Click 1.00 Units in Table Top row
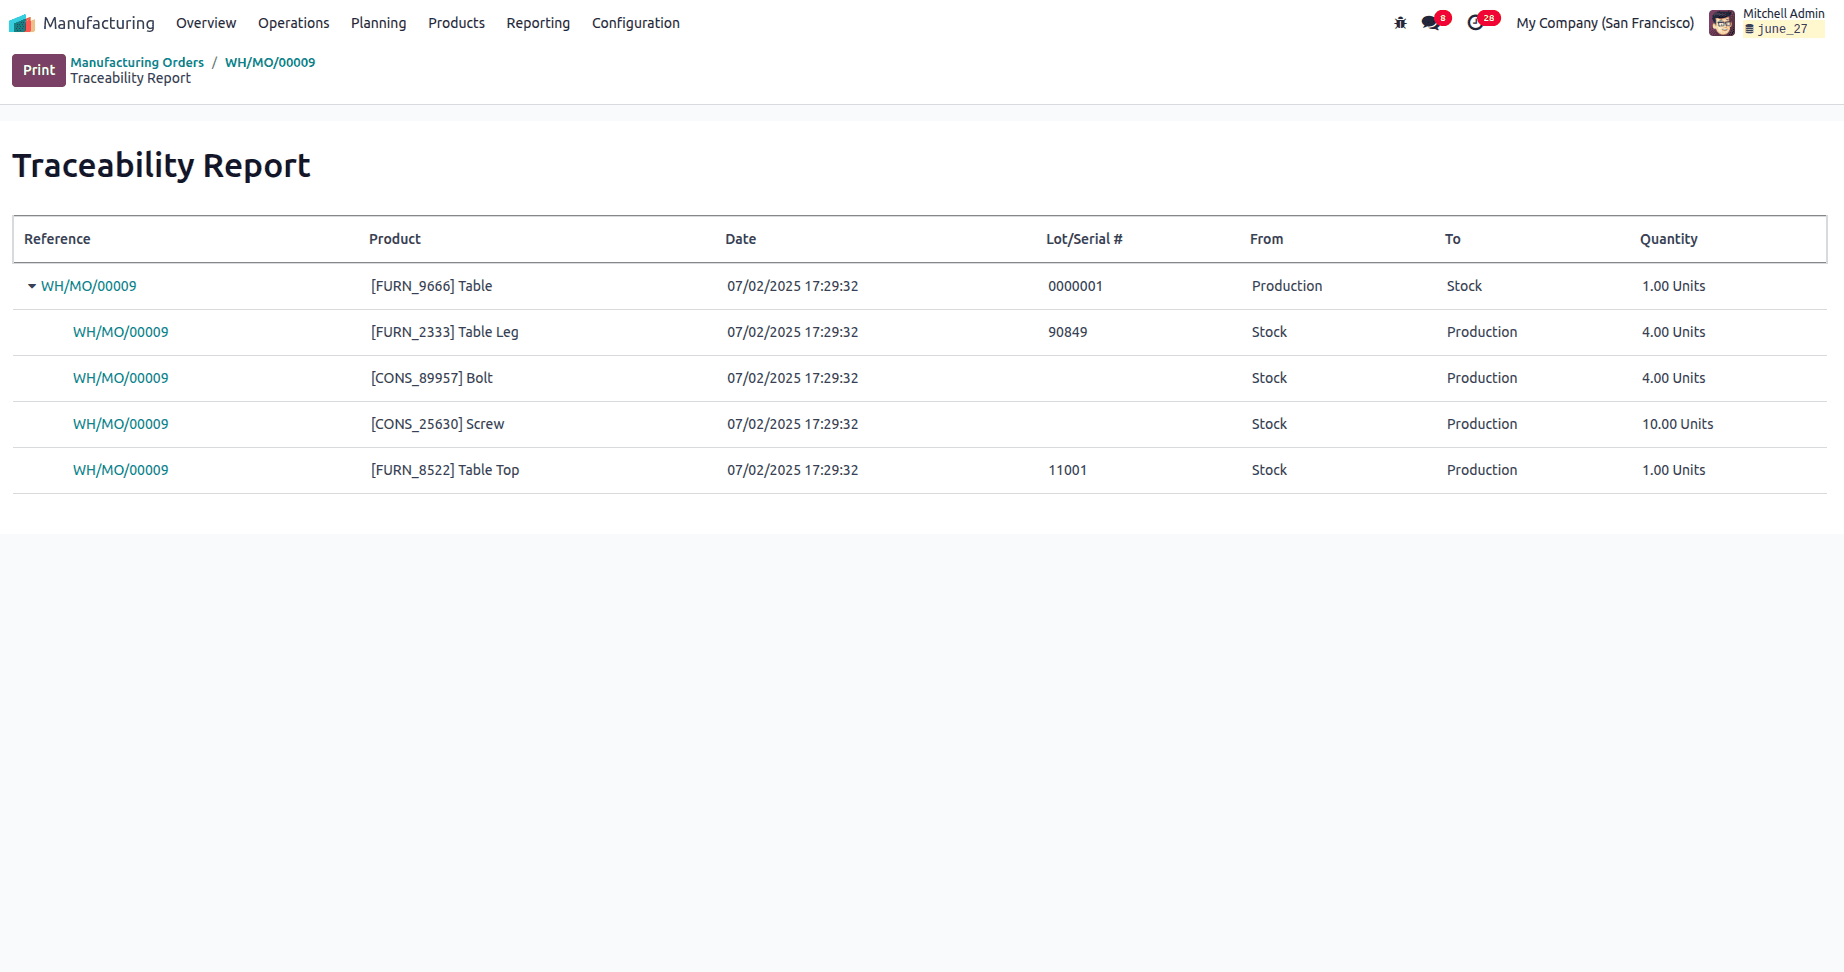 (x=1674, y=470)
